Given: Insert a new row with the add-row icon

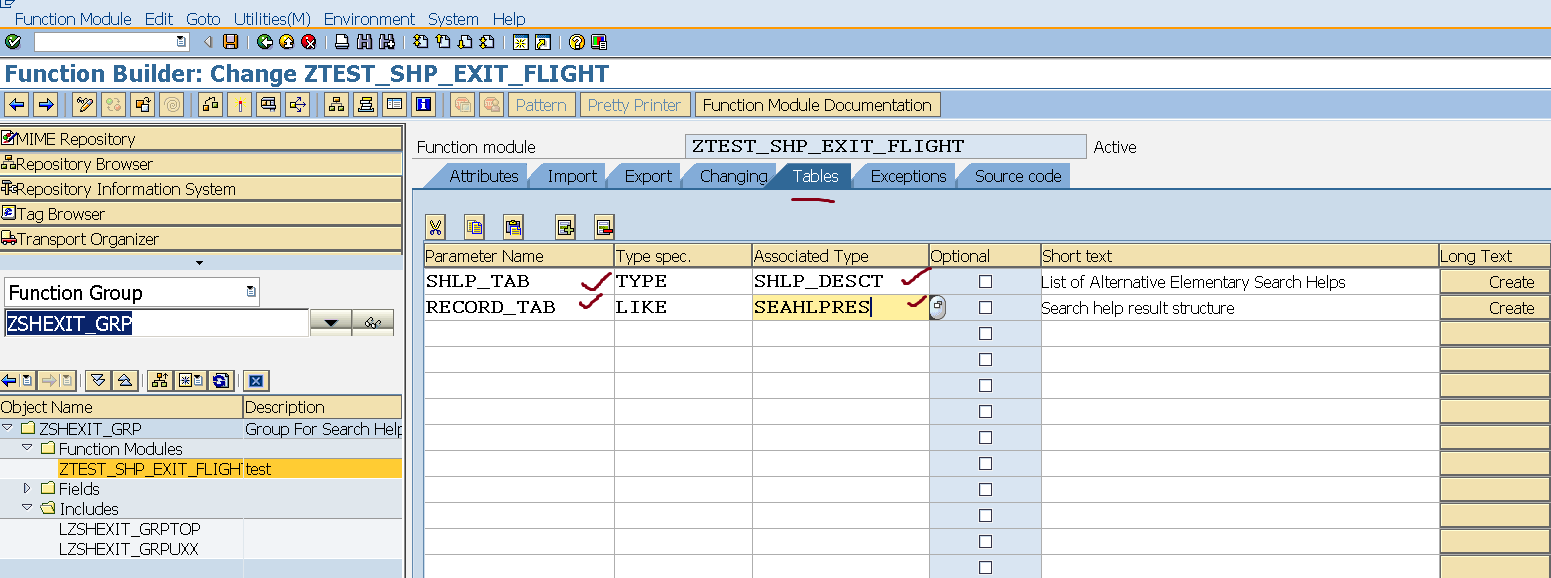Looking at the screenshot, I should [x=565, y=227].
